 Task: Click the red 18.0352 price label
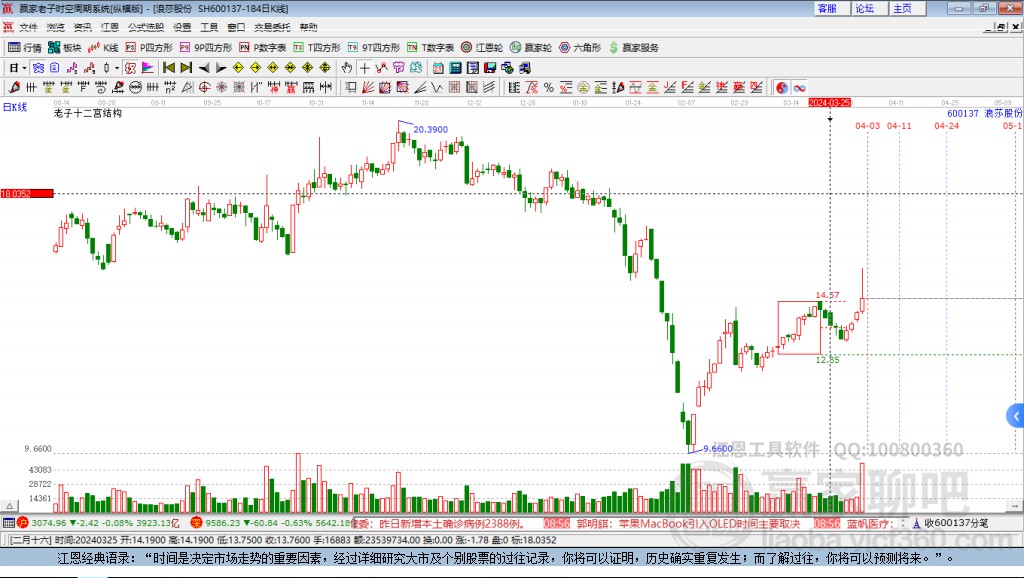[27, 193]
